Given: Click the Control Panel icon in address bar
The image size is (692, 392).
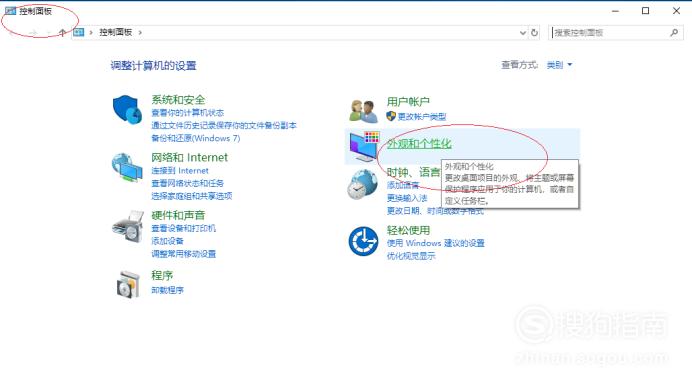Looking at the screenshot, I should (x=79, y=32).
